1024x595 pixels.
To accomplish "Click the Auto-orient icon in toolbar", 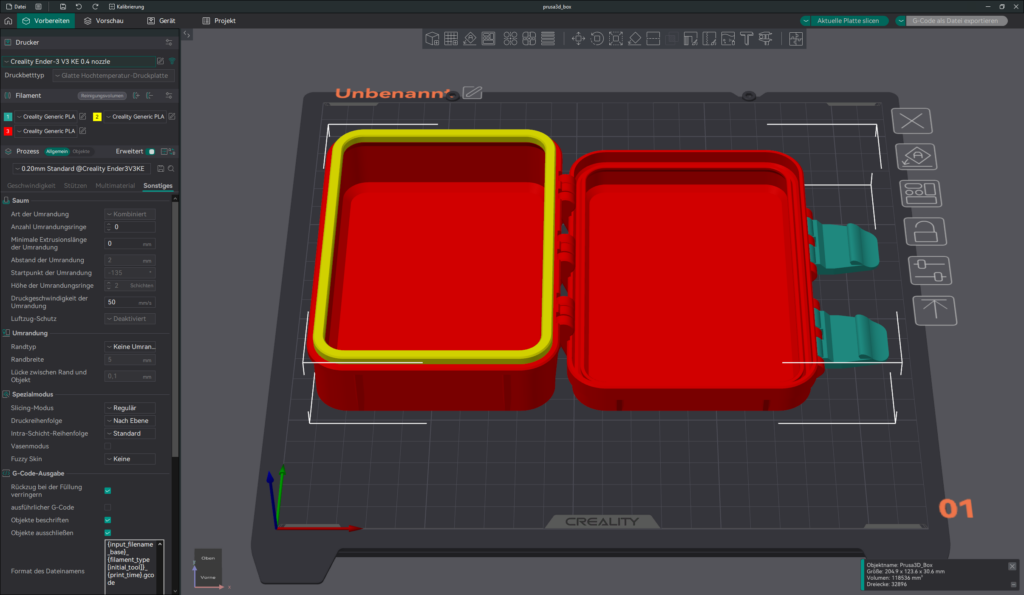I will [x=471, y=39].
